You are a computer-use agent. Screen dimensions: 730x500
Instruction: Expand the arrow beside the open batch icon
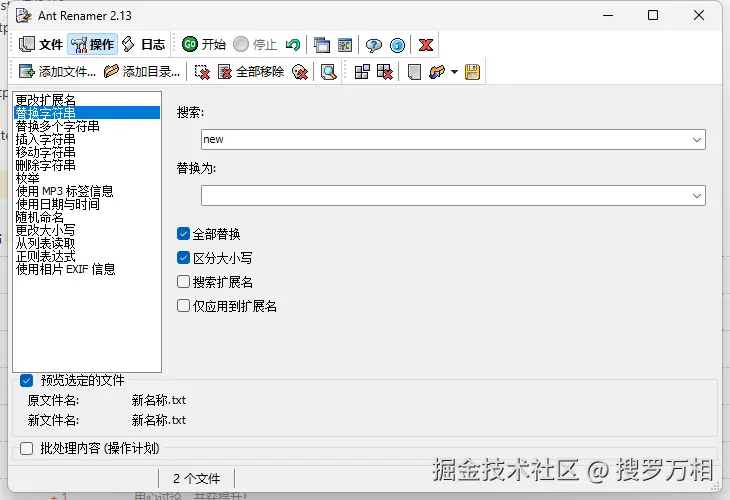454,72
